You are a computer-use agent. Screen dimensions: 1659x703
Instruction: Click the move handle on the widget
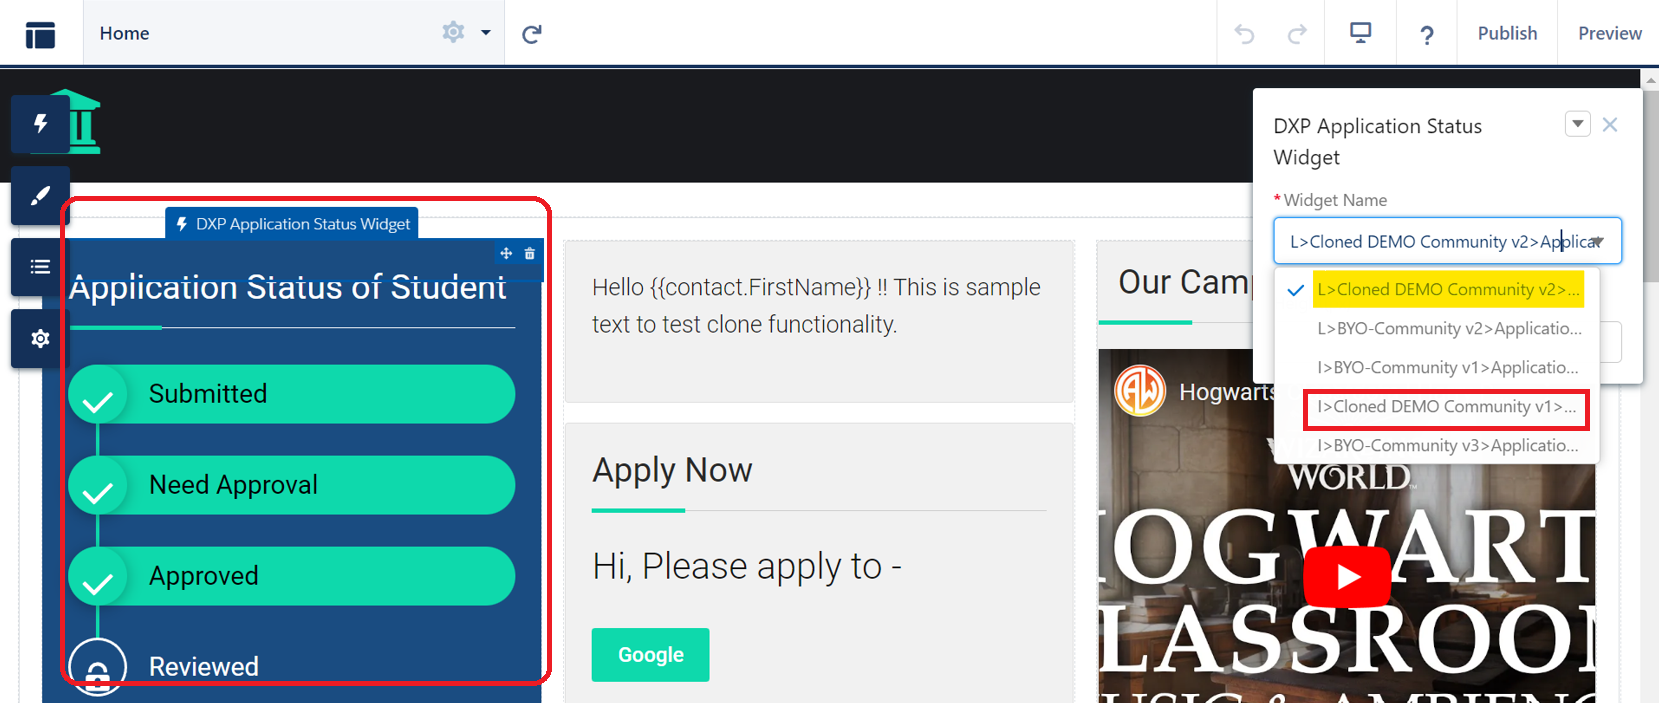click(x=506, y=254)
